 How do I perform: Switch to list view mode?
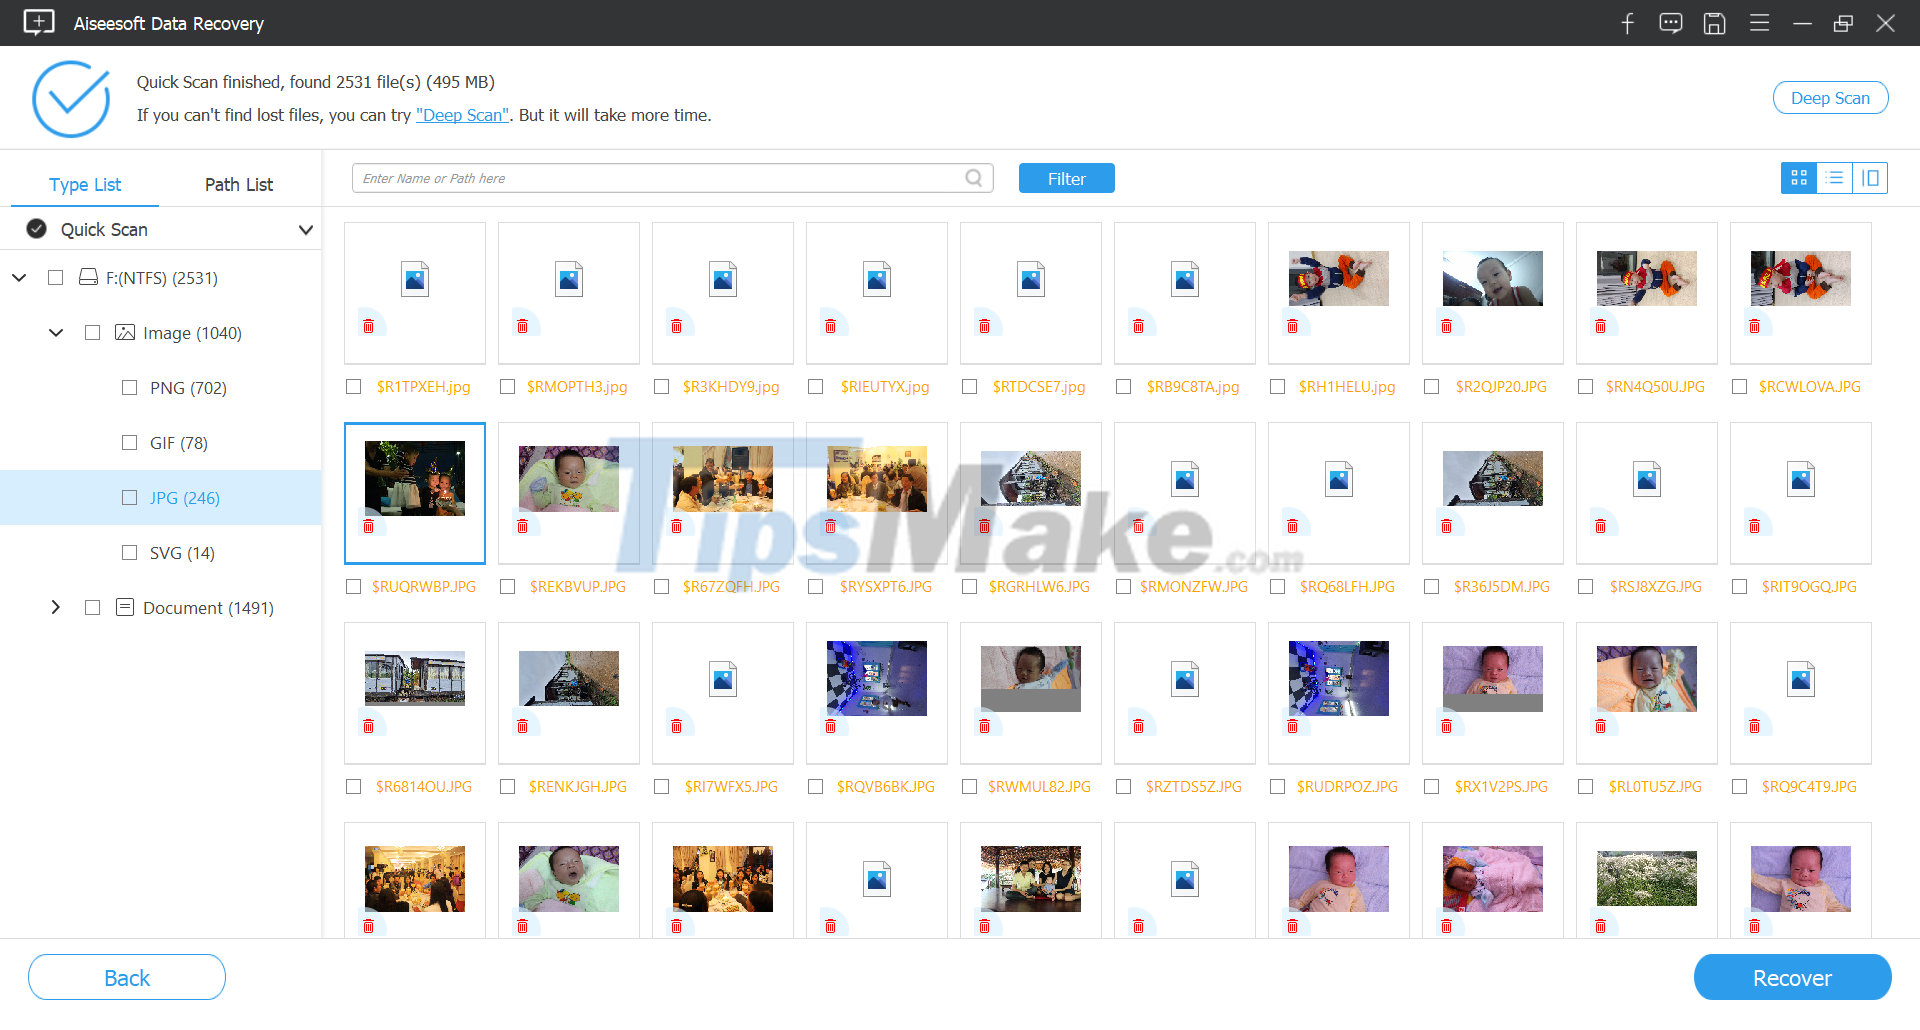pyautogui.click(x=1835, y=177)
